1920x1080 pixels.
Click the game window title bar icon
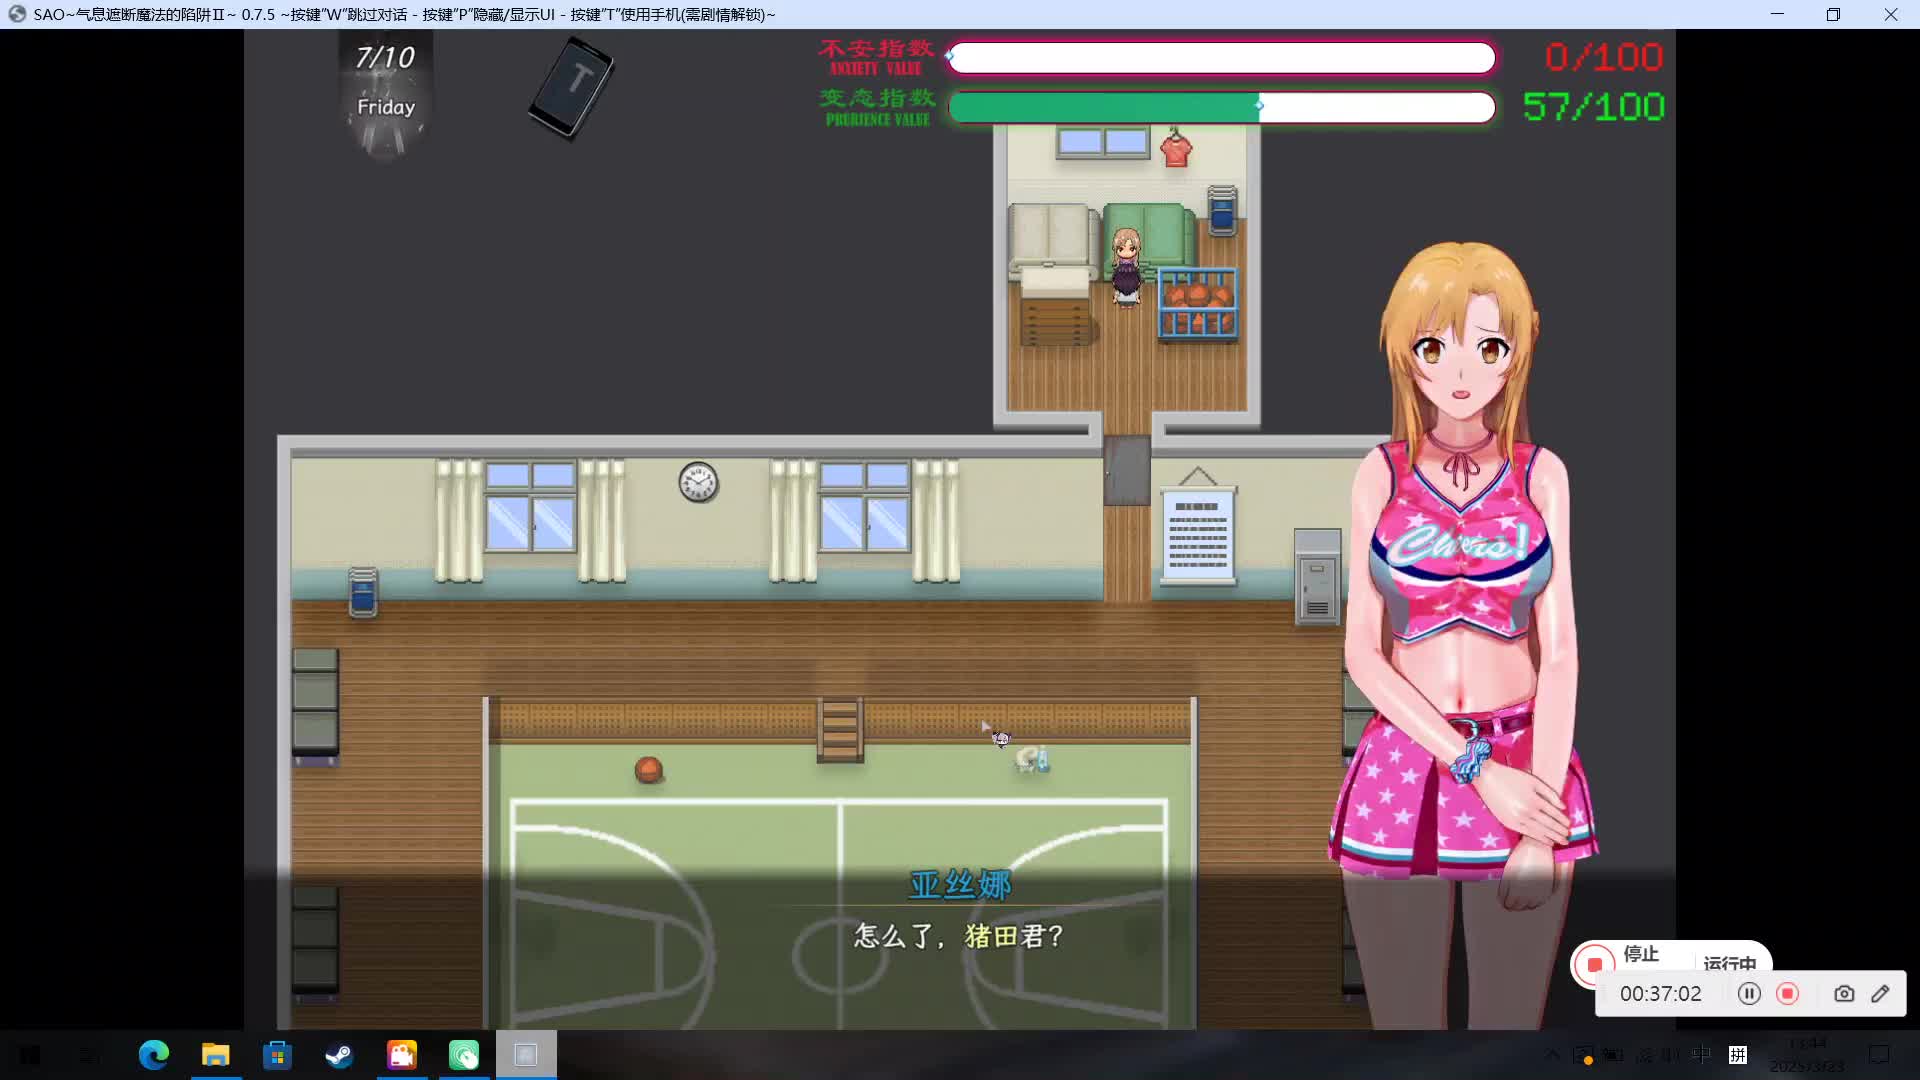point(17,14)
